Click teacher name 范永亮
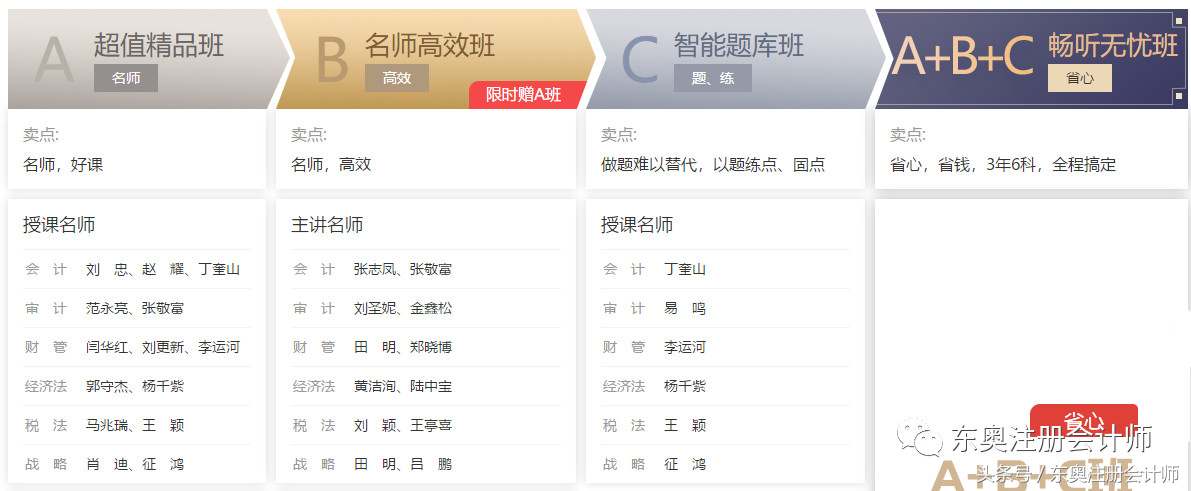1191x491 pixels. (x=107, y=309)
